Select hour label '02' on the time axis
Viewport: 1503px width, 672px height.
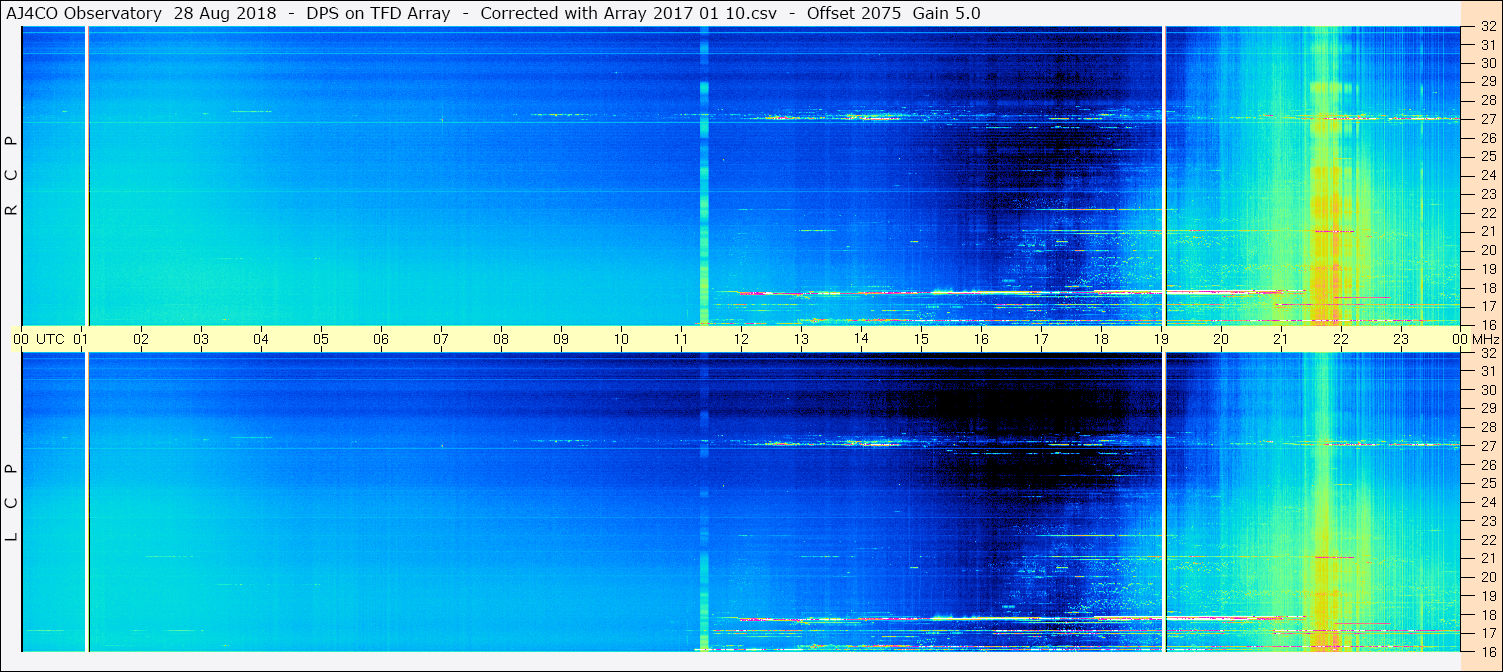point(142,339)
